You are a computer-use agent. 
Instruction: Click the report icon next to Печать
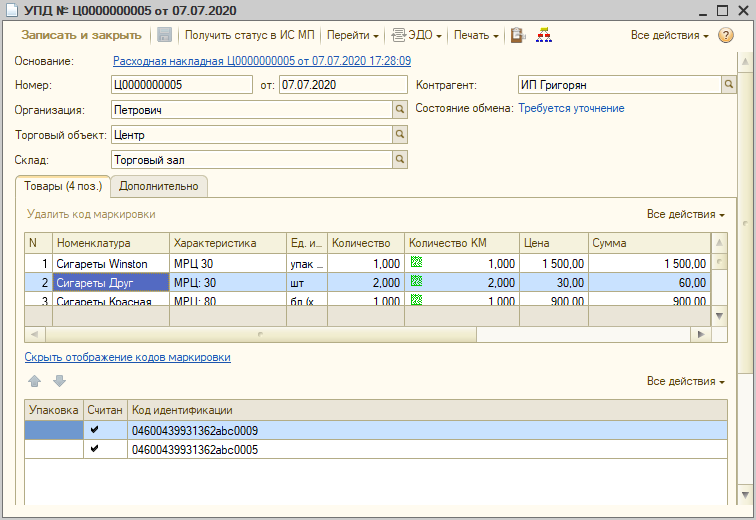pyautogui.click(x=518, y=35)
